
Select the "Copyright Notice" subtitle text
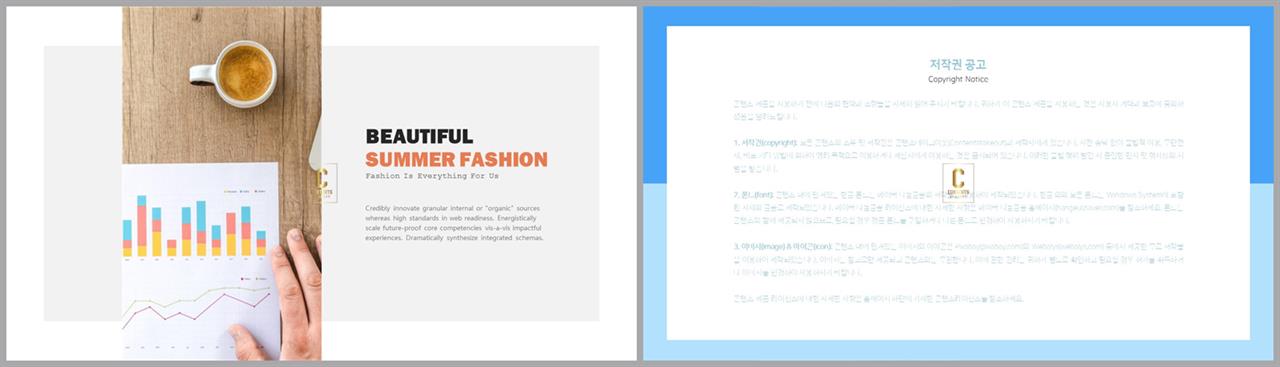[958, 79]
